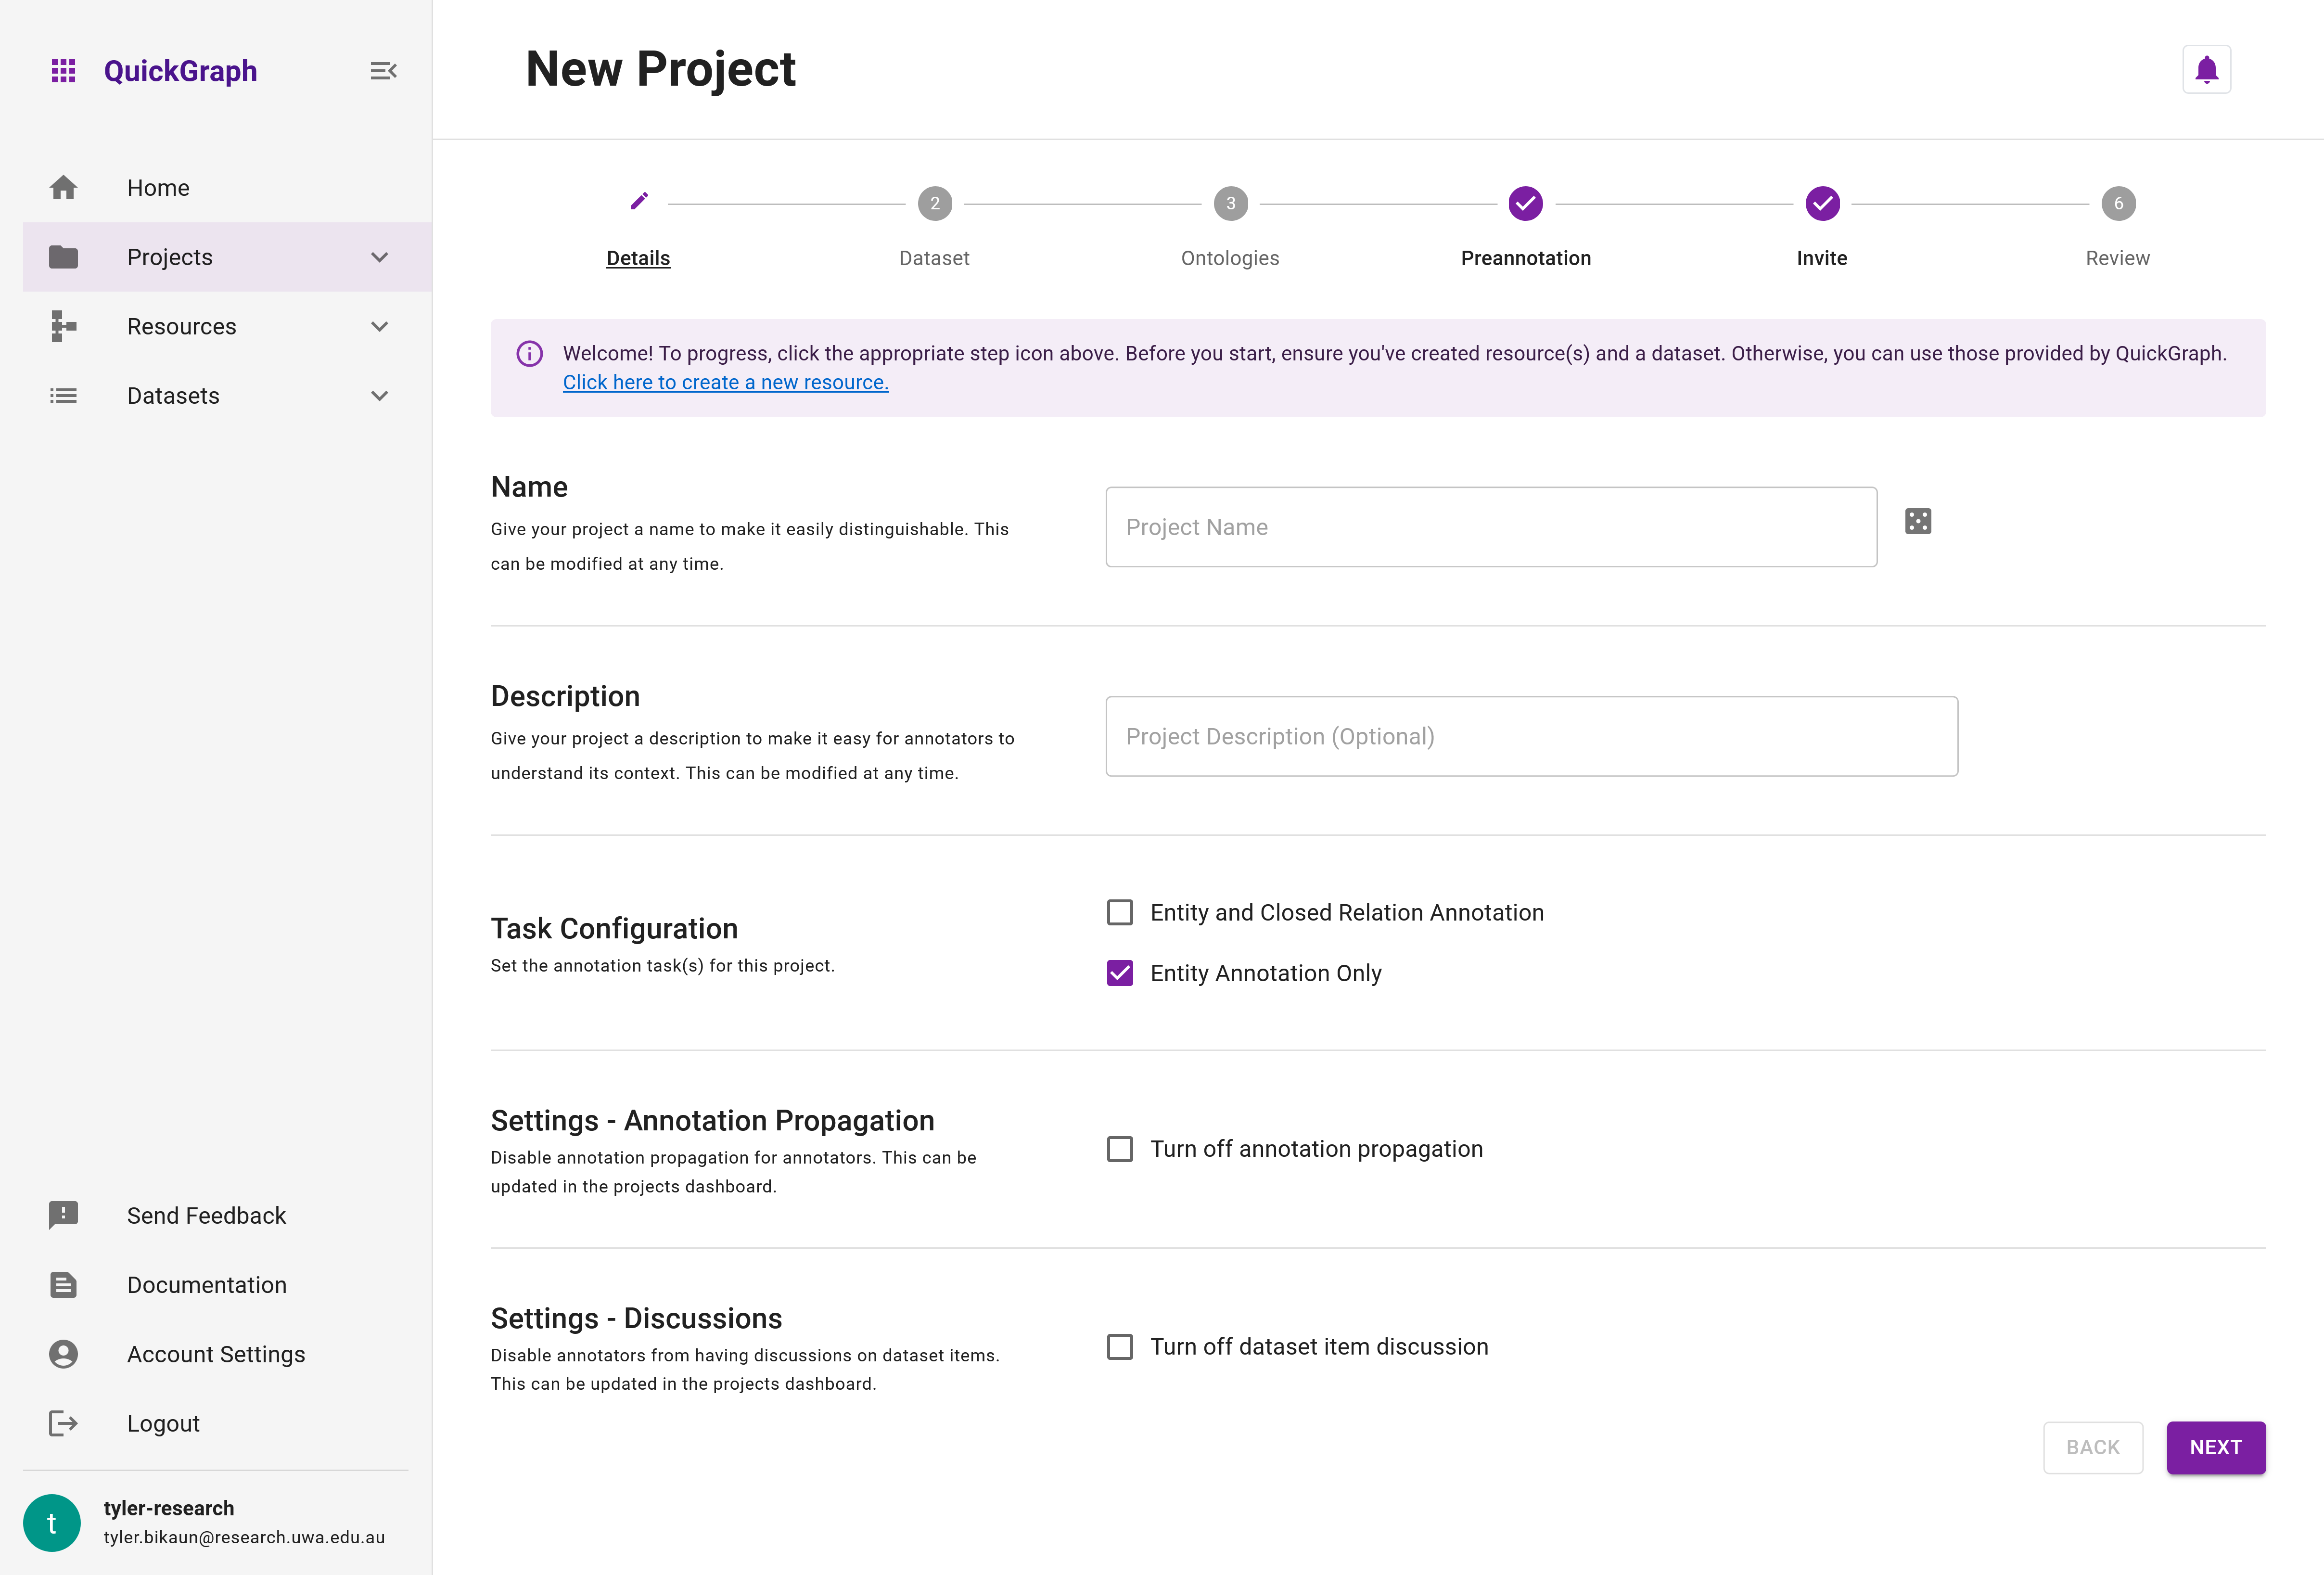2324x1575 pixels.
Task: Open the notifications bell
Action: tap(2206, 69)
